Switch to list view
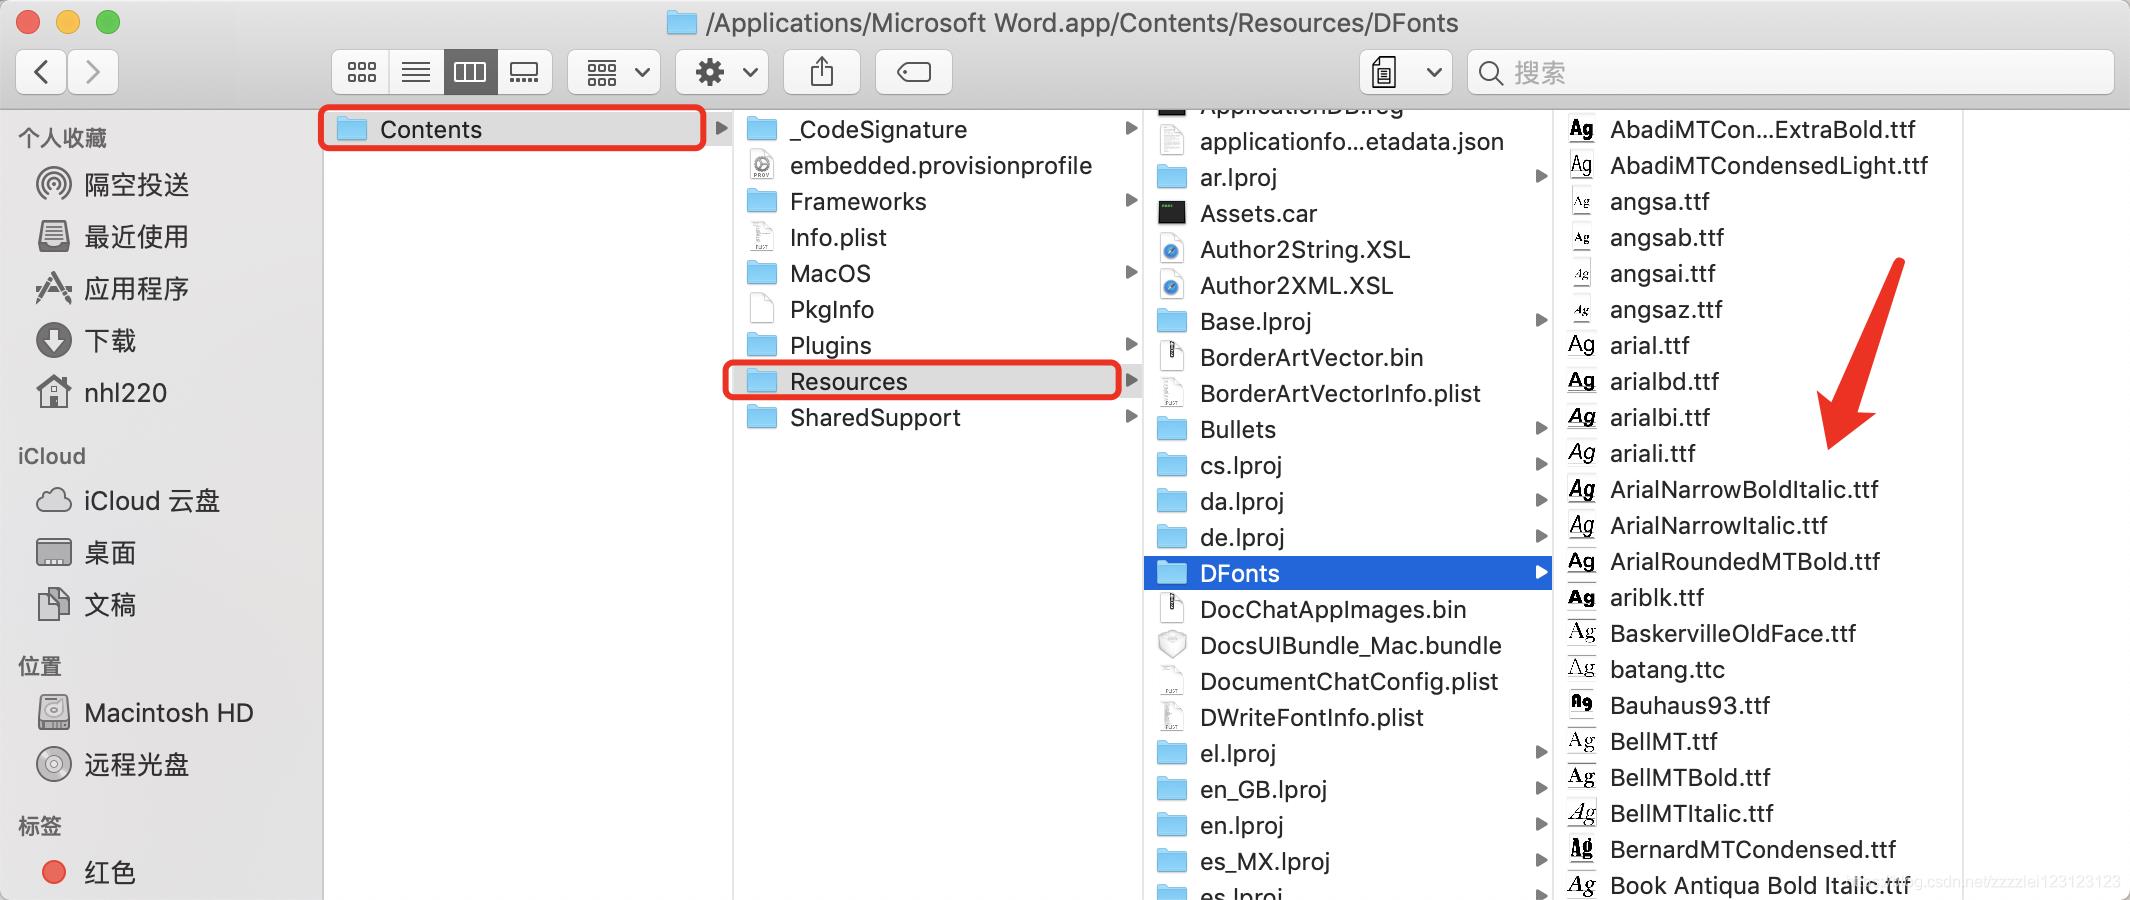The image size is (2130, 900). click(416, 72)
